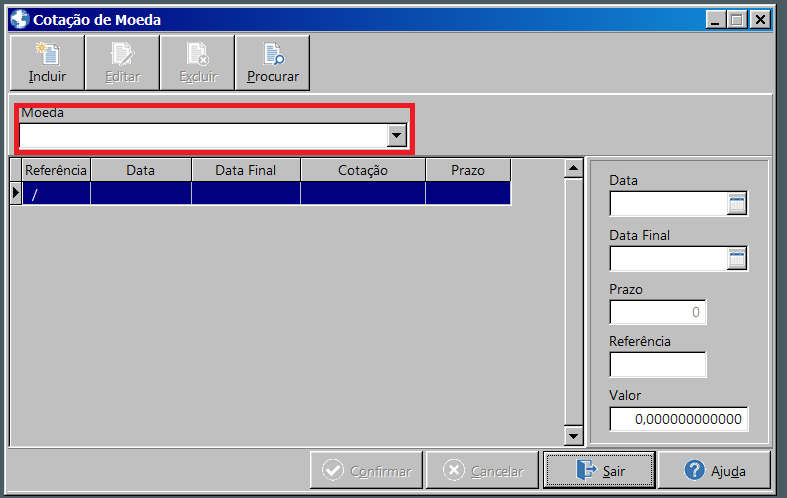
Task: Click the grid scrollbar down arrow
Action: 574,436
